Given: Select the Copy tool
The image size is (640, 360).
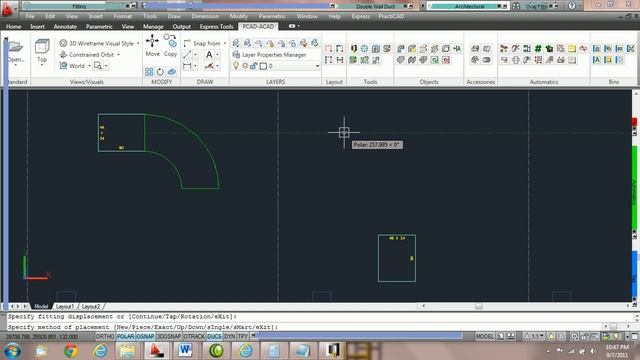Looking at the screenshot, I should coord(170,45).
